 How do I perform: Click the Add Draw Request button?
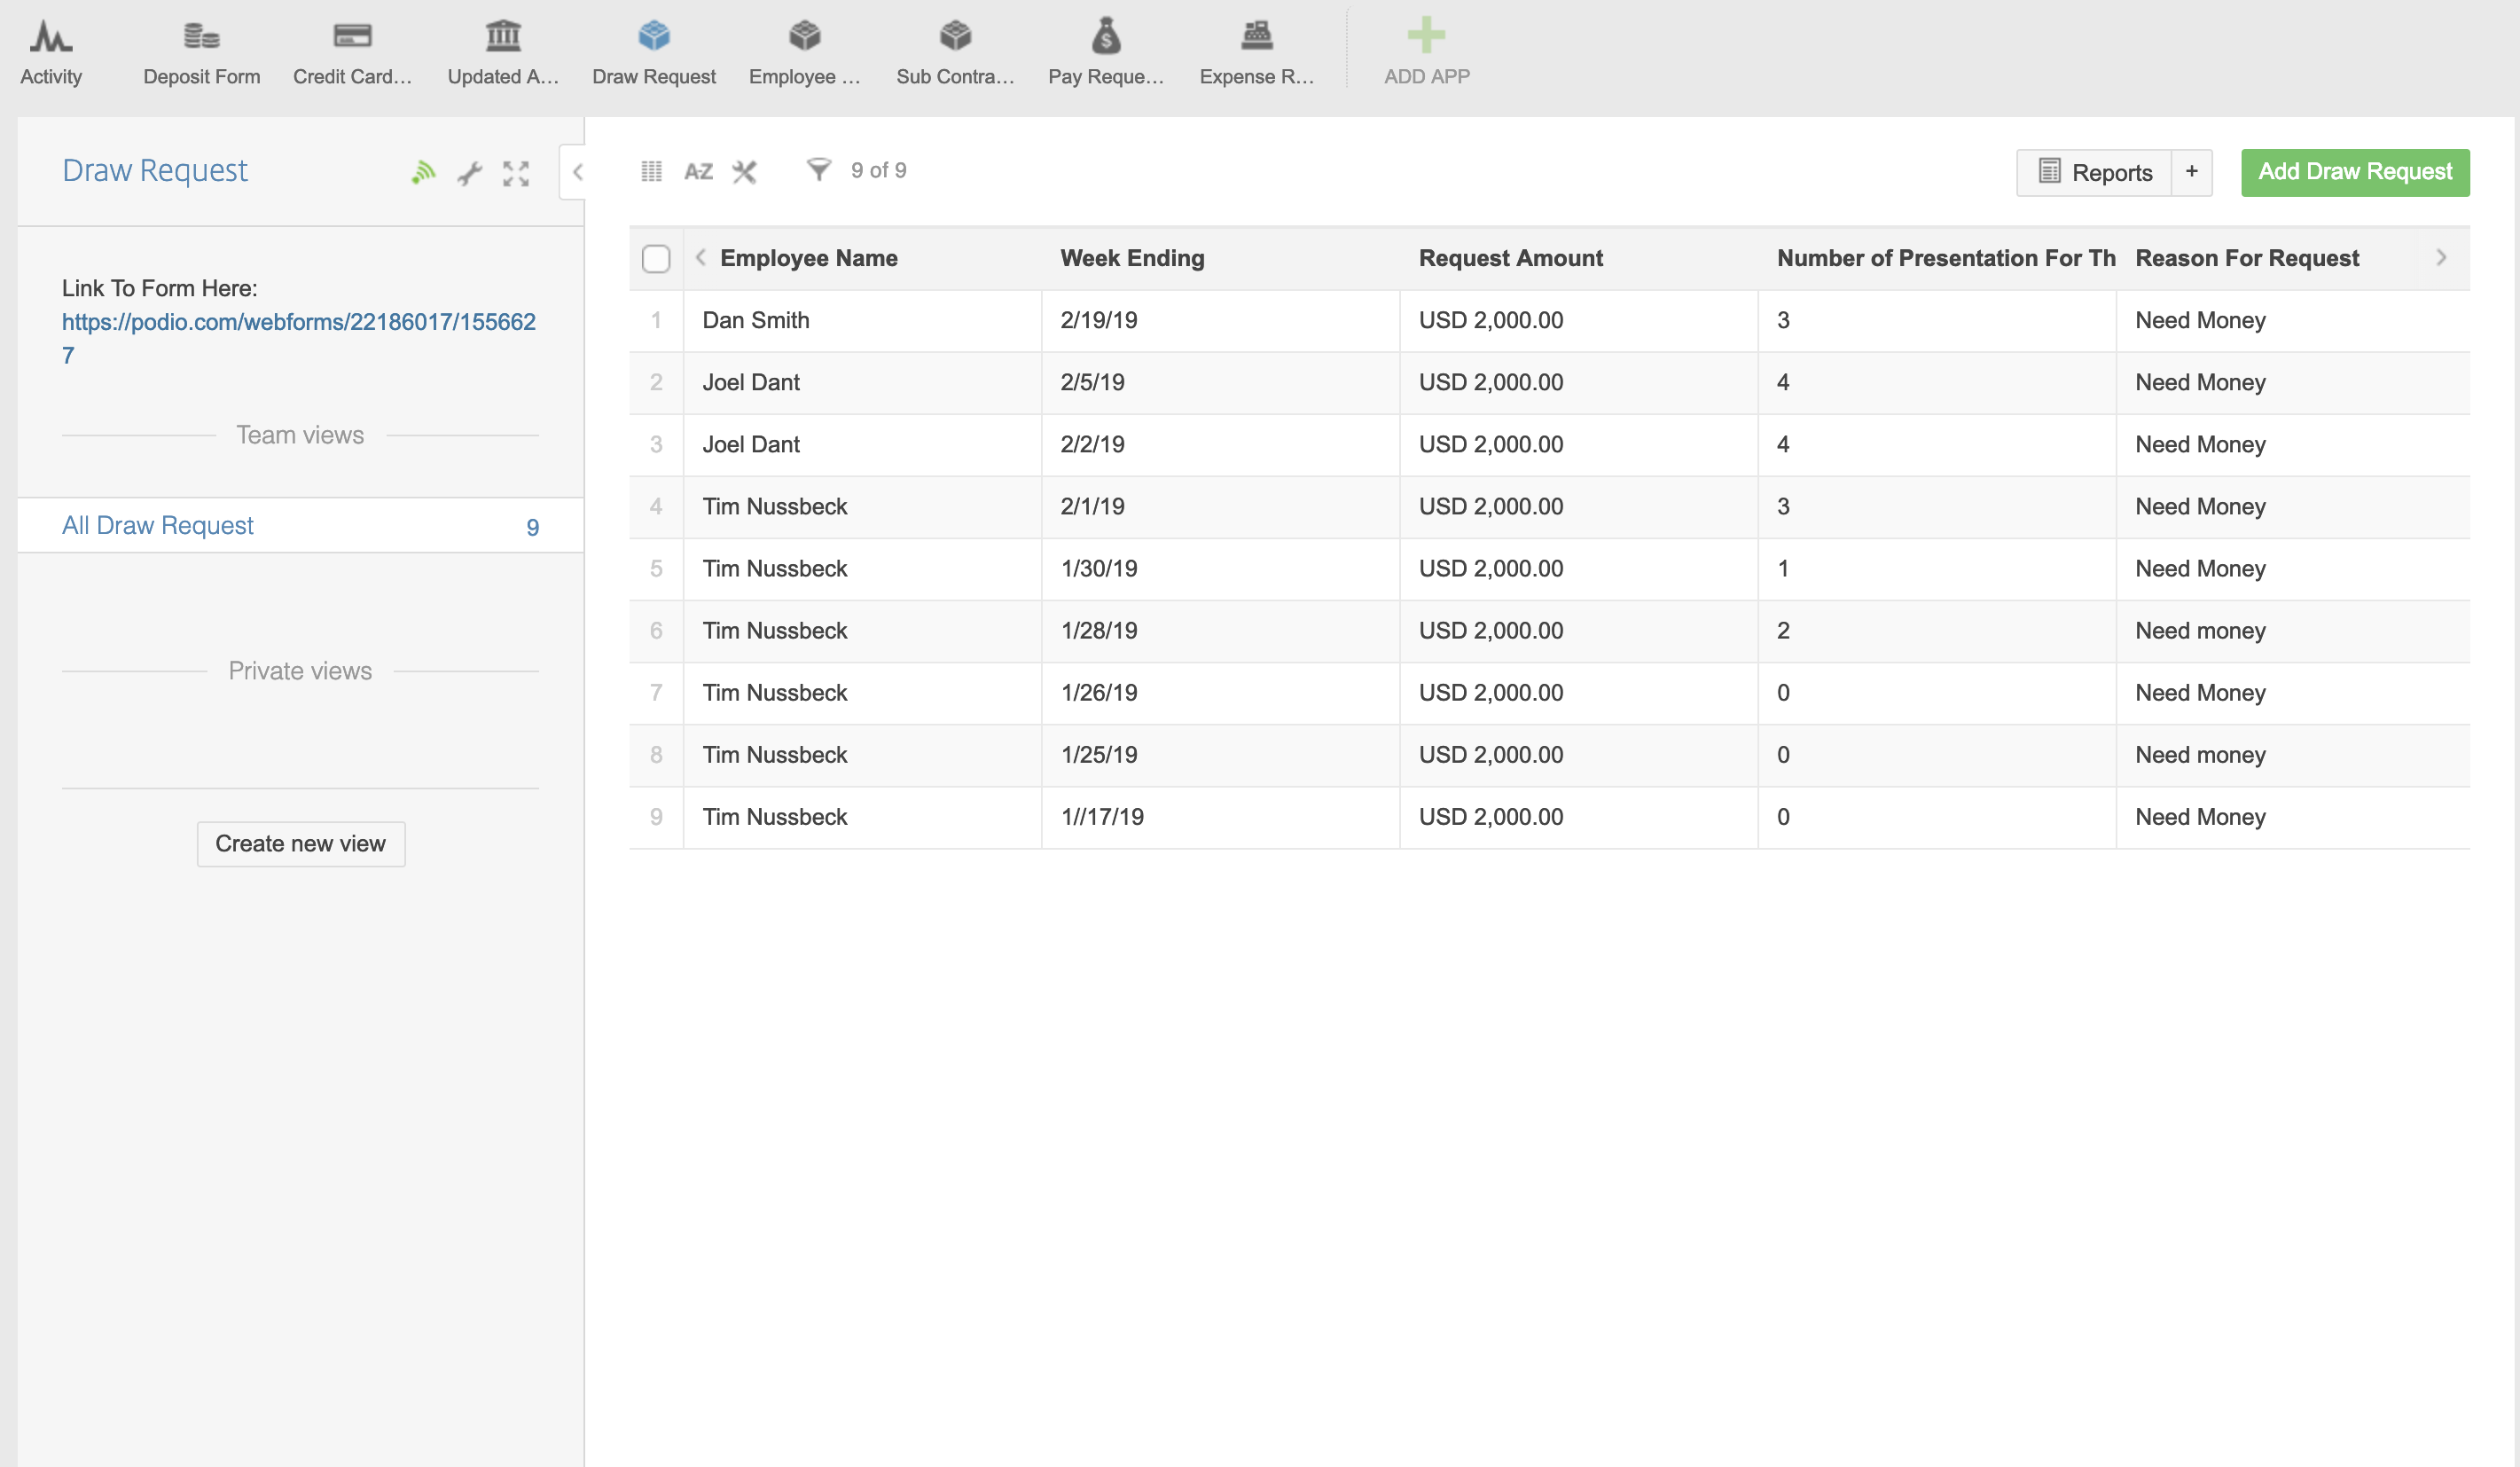[x=2354, y=172]
